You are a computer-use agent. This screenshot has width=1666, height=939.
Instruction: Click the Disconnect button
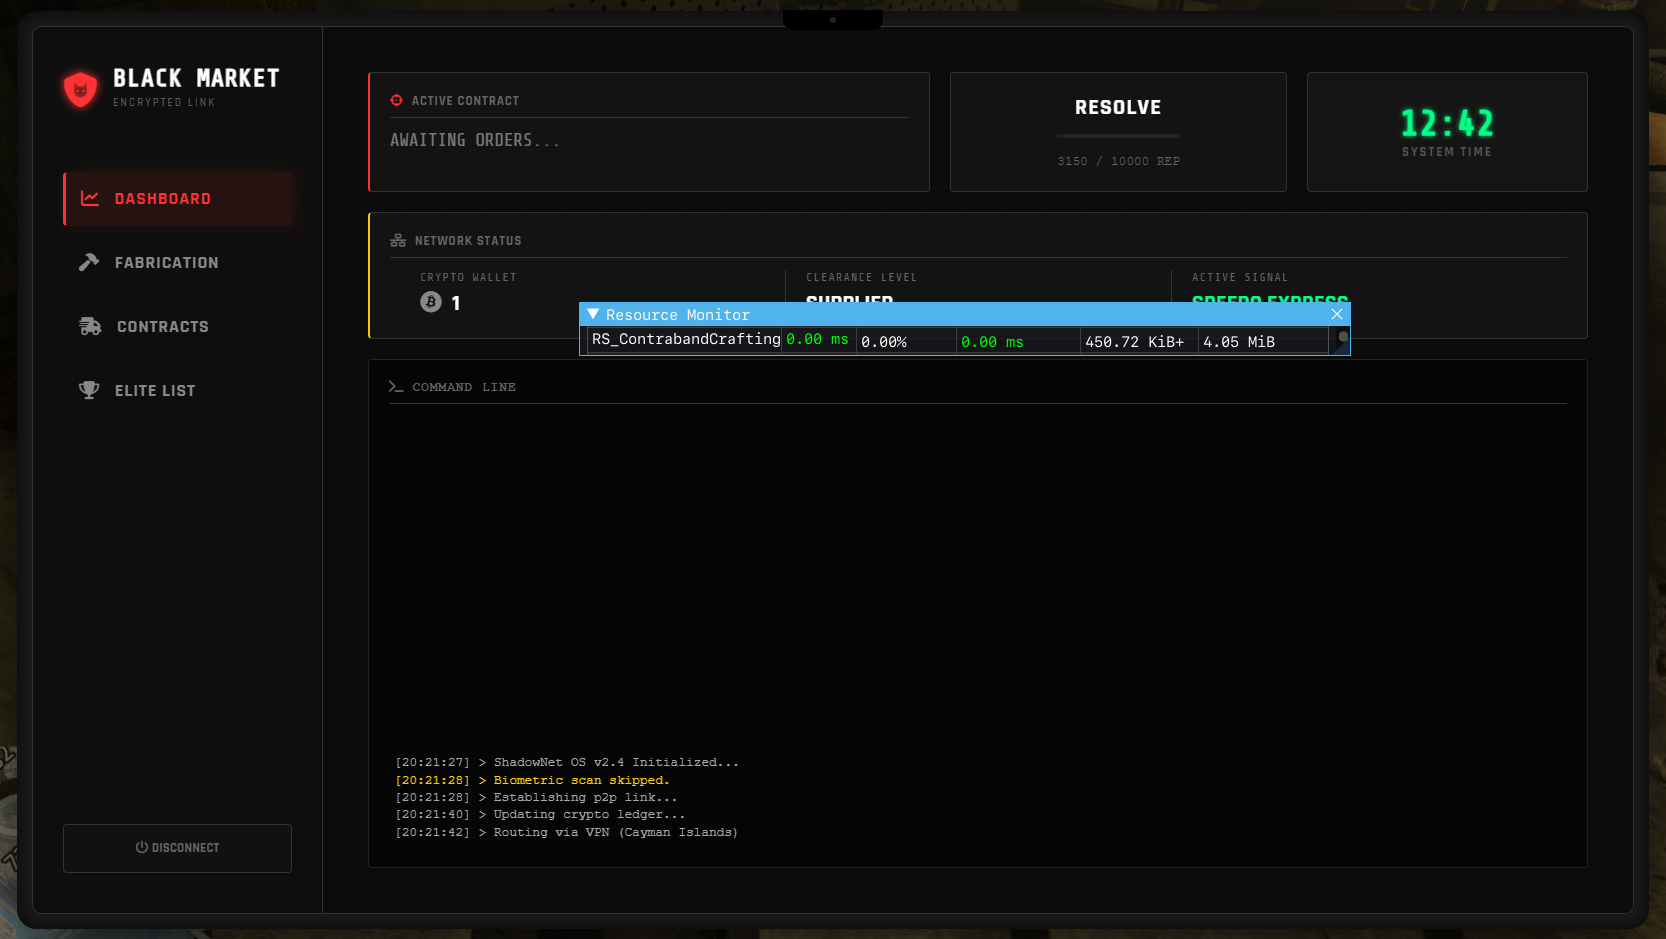177,848
